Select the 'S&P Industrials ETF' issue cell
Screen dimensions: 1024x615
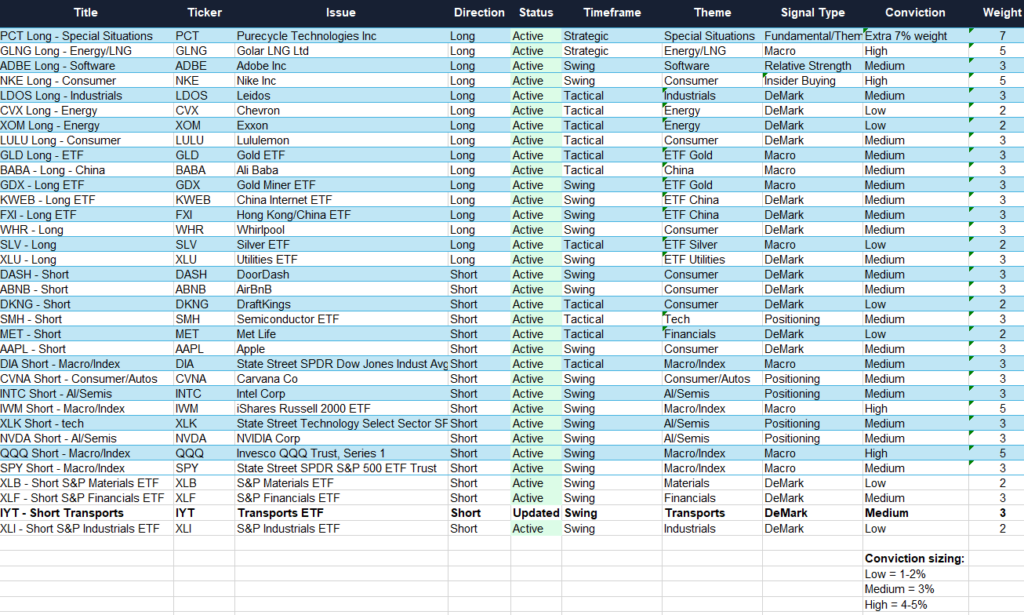pyautogui.click(x=341, y=529)
